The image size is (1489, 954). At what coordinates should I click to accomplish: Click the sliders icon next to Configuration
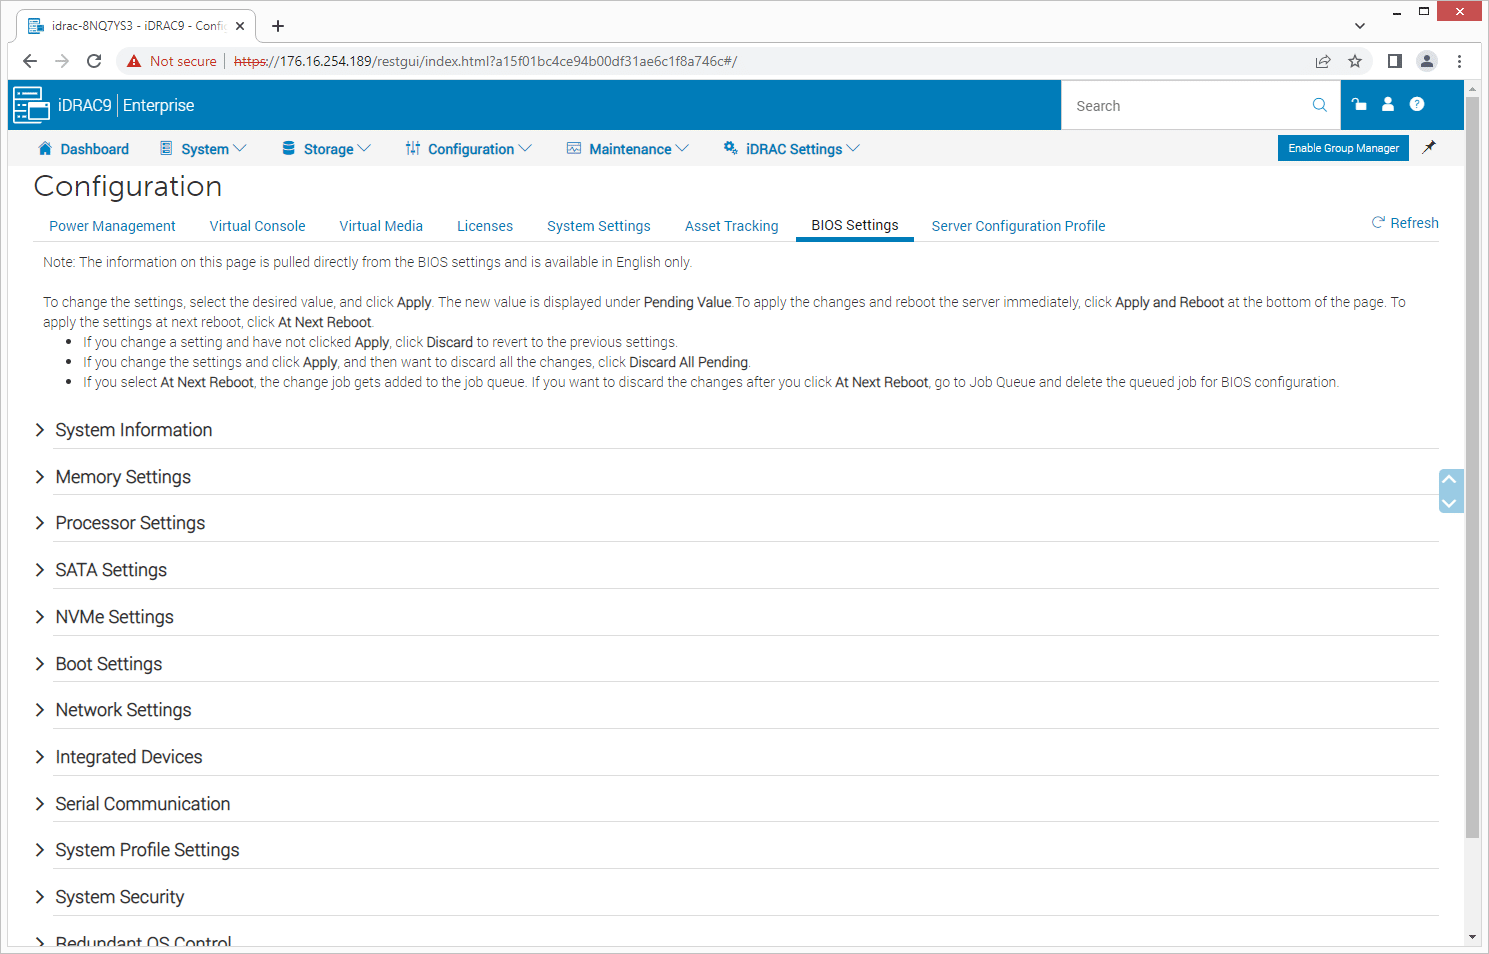(412, 147)
